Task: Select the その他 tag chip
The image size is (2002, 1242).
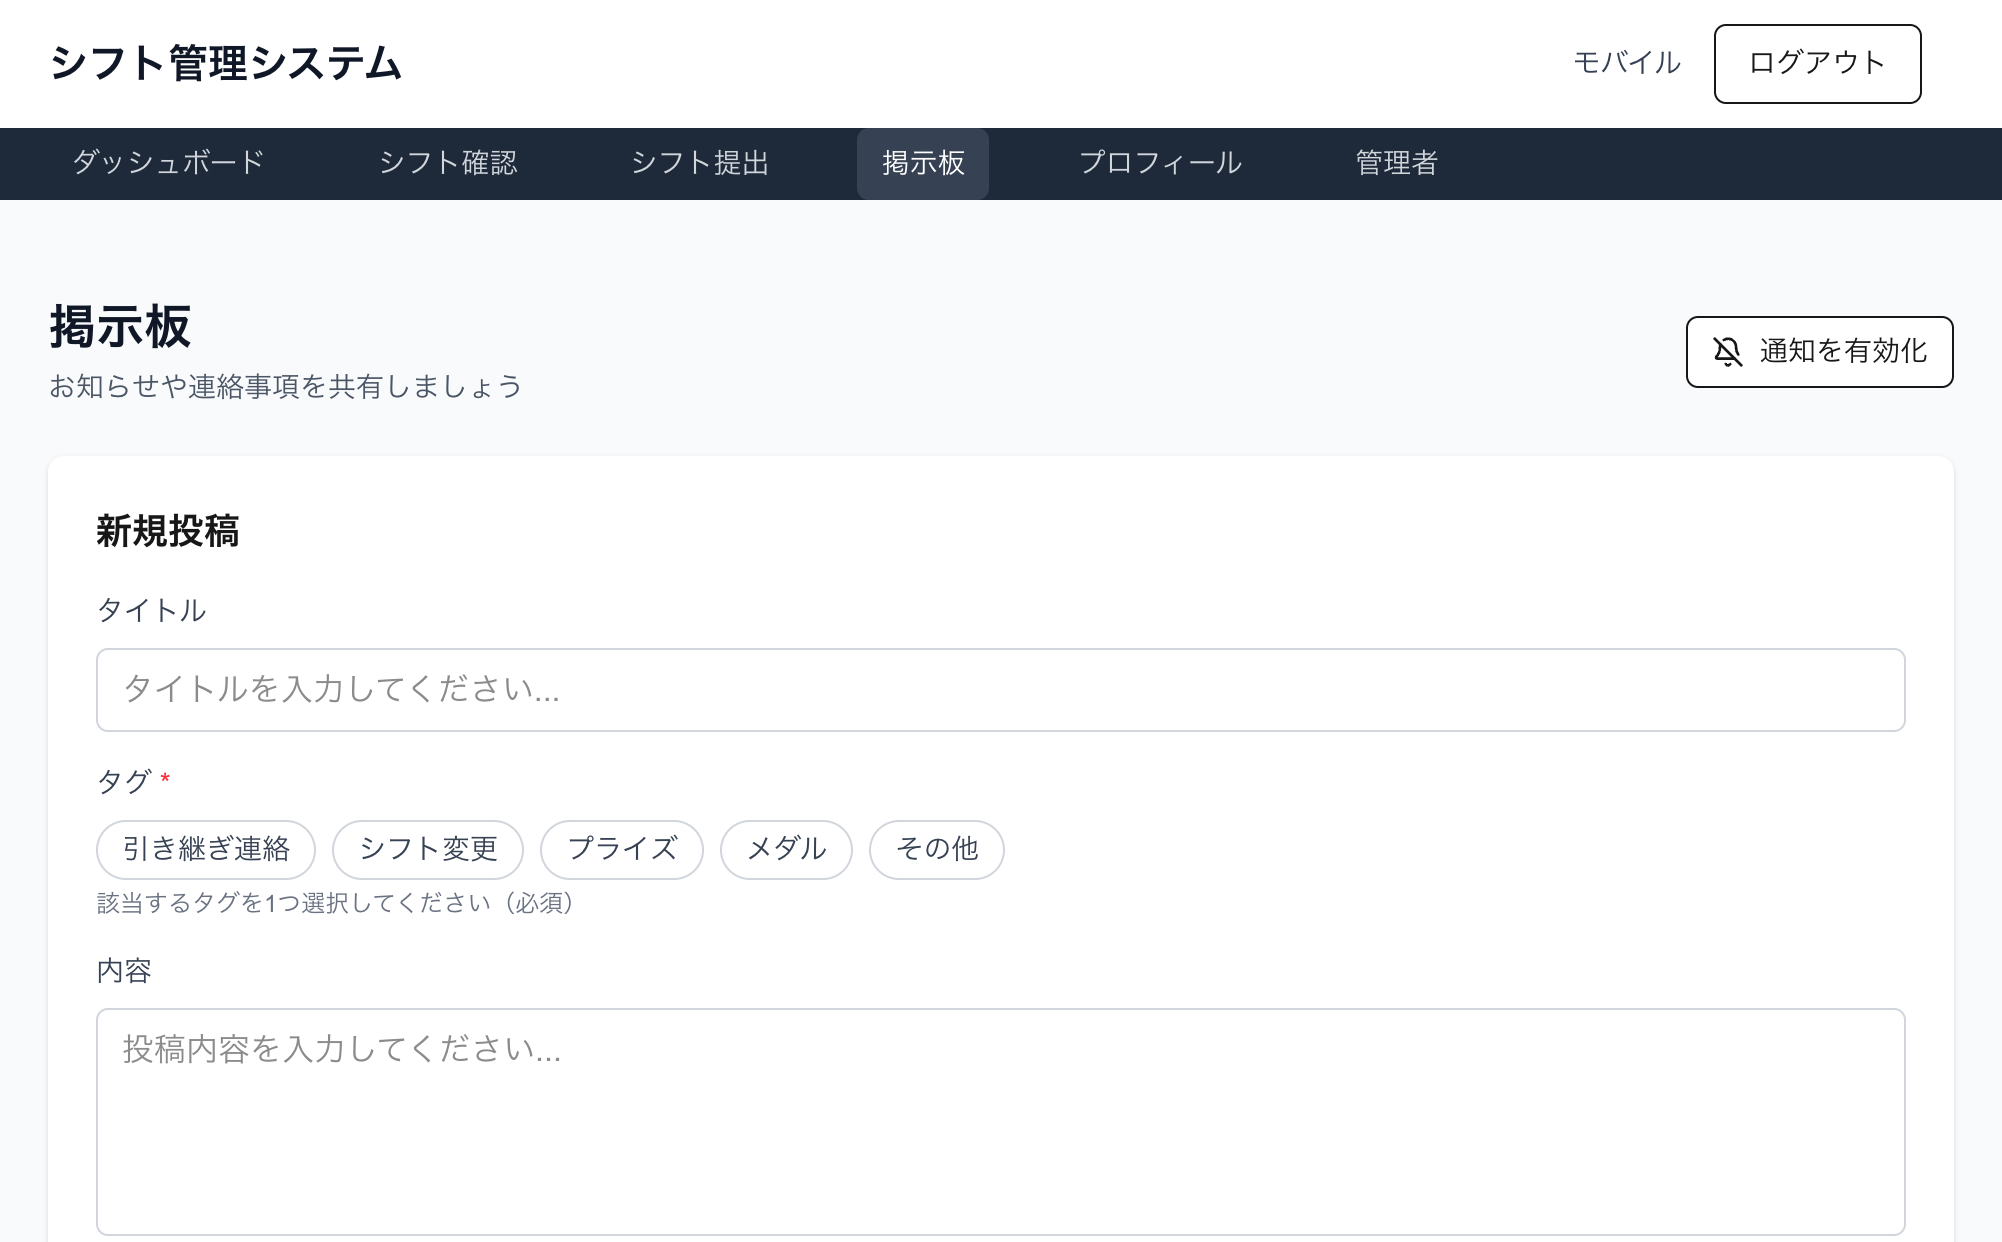Action: tap(936, 849)
